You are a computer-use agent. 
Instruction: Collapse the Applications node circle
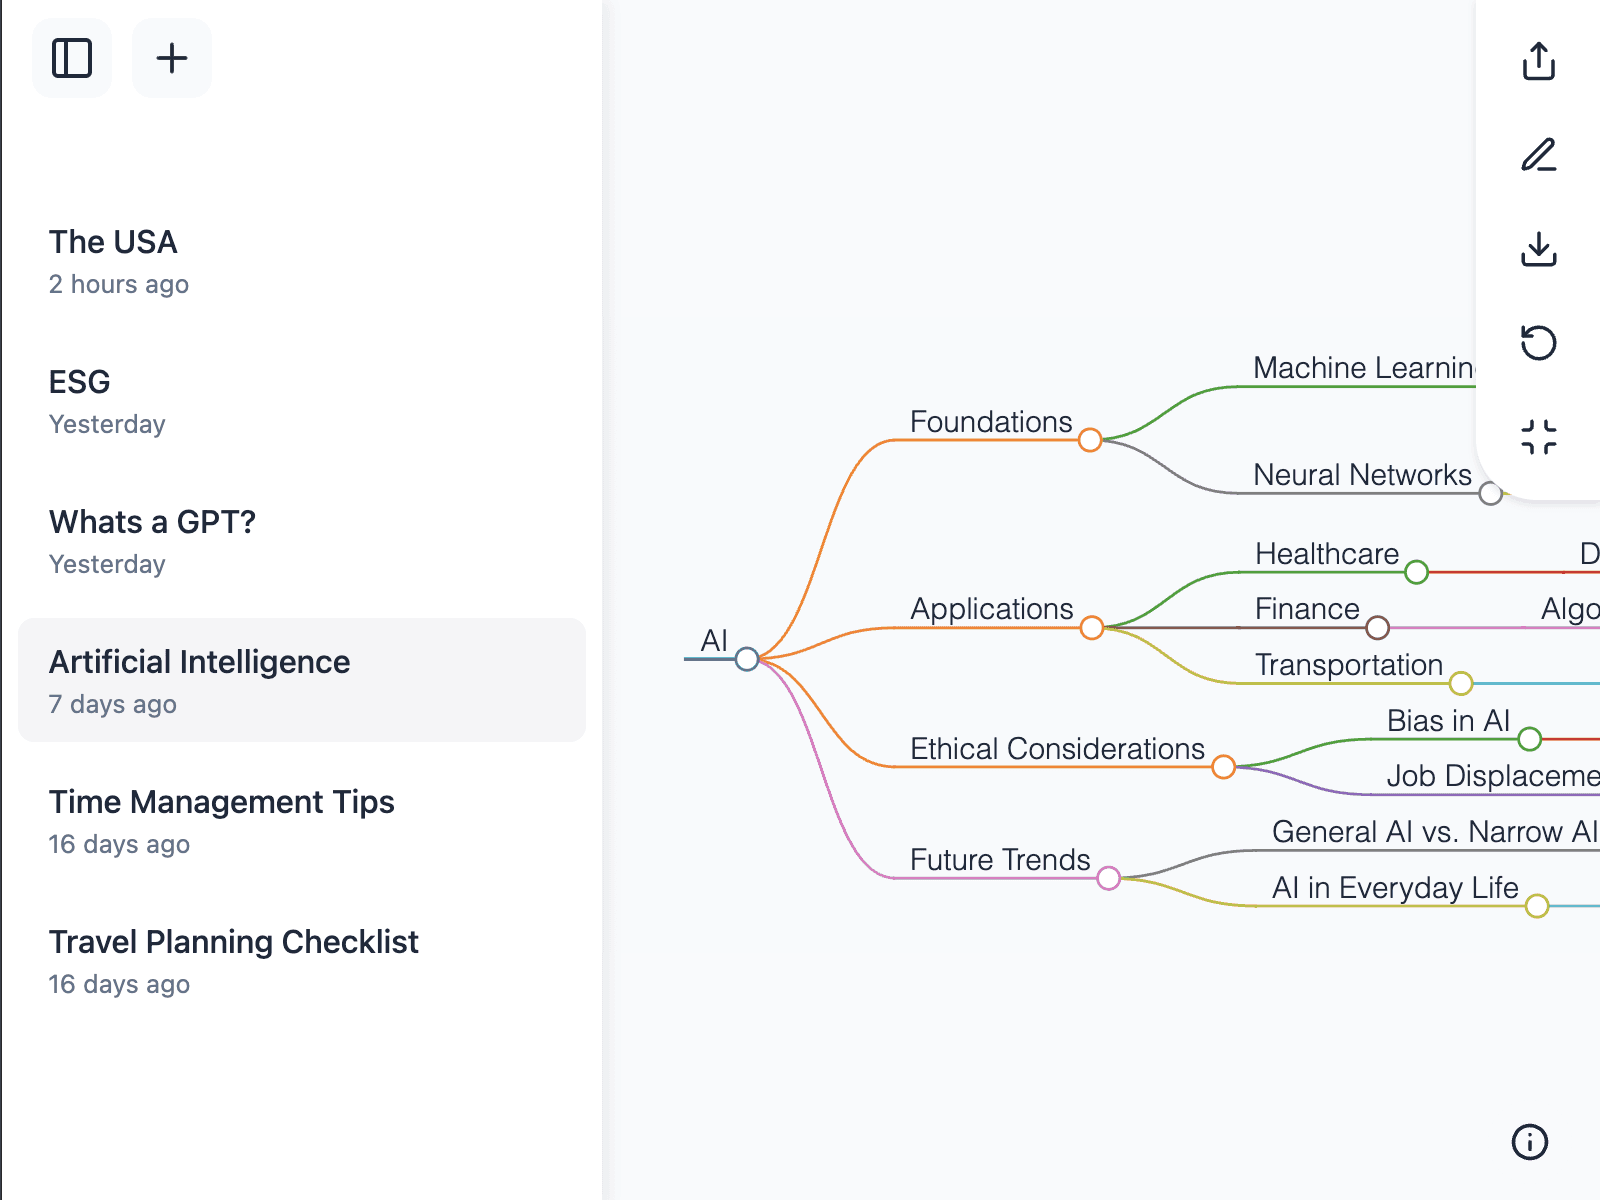point(1091,628)
